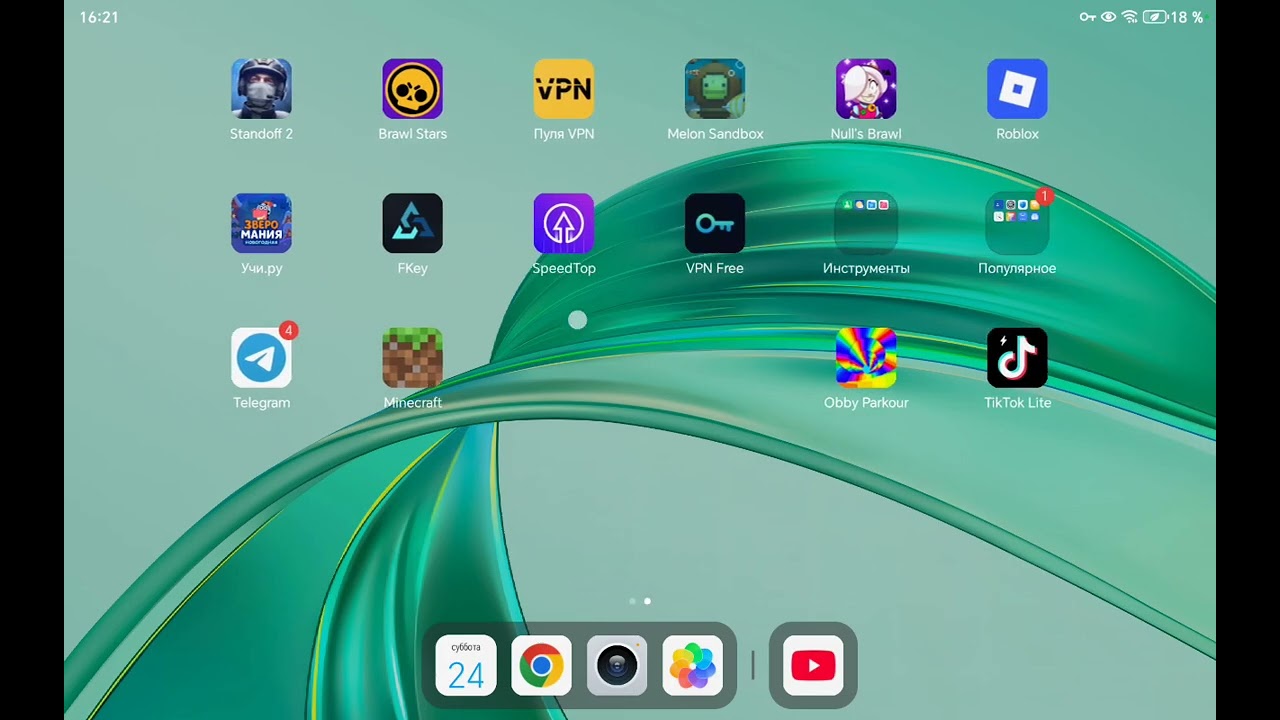Tap the "Obby Parkour" label
The width and height of the screenshot is (1280, 720).
pyautogui.click(x=866, y=403)
